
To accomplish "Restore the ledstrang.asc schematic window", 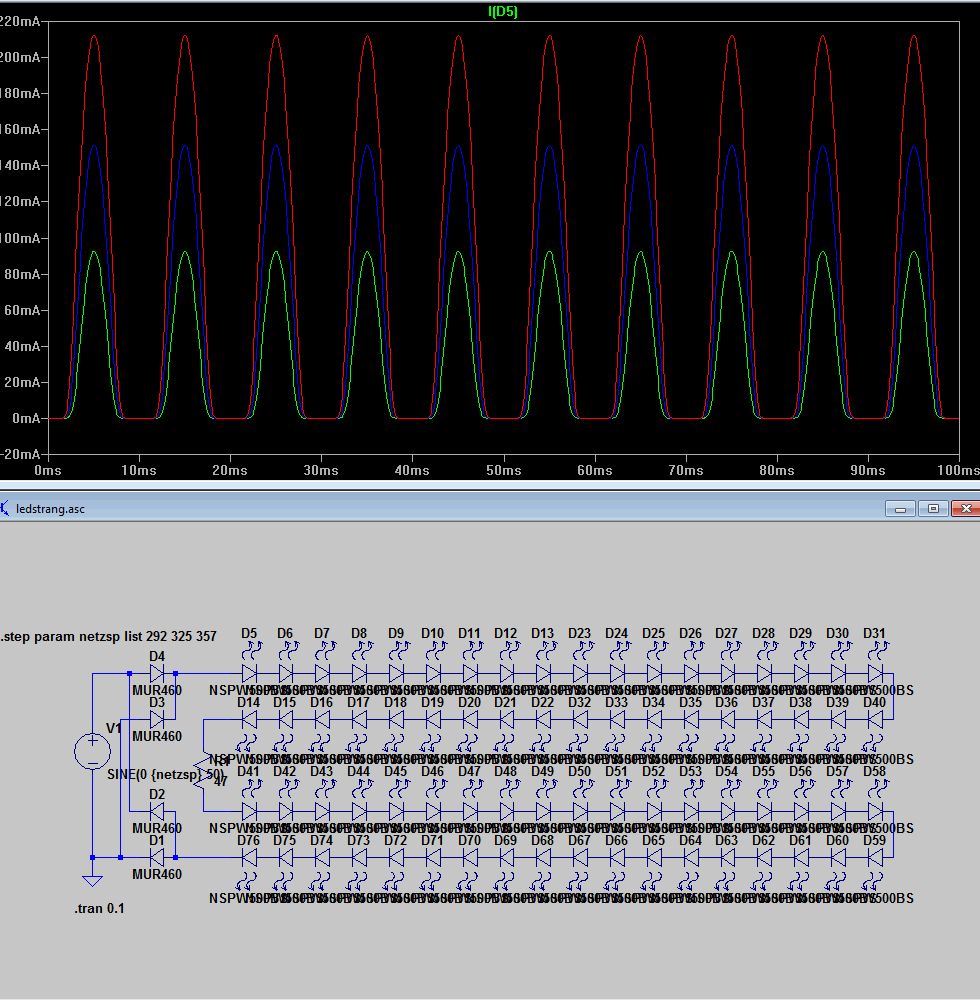I will (x=933, y=508).
